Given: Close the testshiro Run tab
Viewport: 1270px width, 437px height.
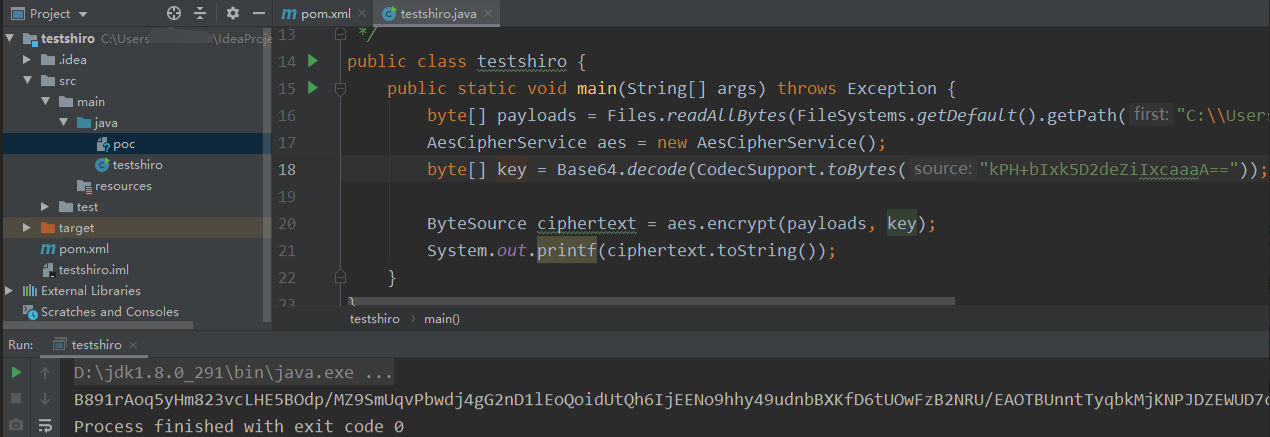Looking at the screenshot, I should (x=134, y=345).
